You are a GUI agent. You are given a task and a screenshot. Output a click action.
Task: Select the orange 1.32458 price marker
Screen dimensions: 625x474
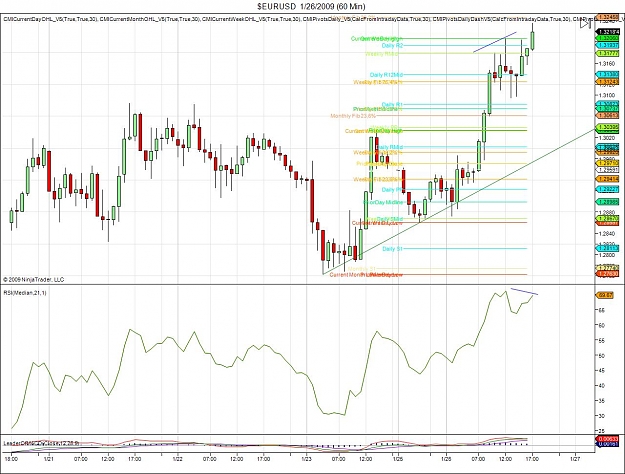(x=607, y=17)
